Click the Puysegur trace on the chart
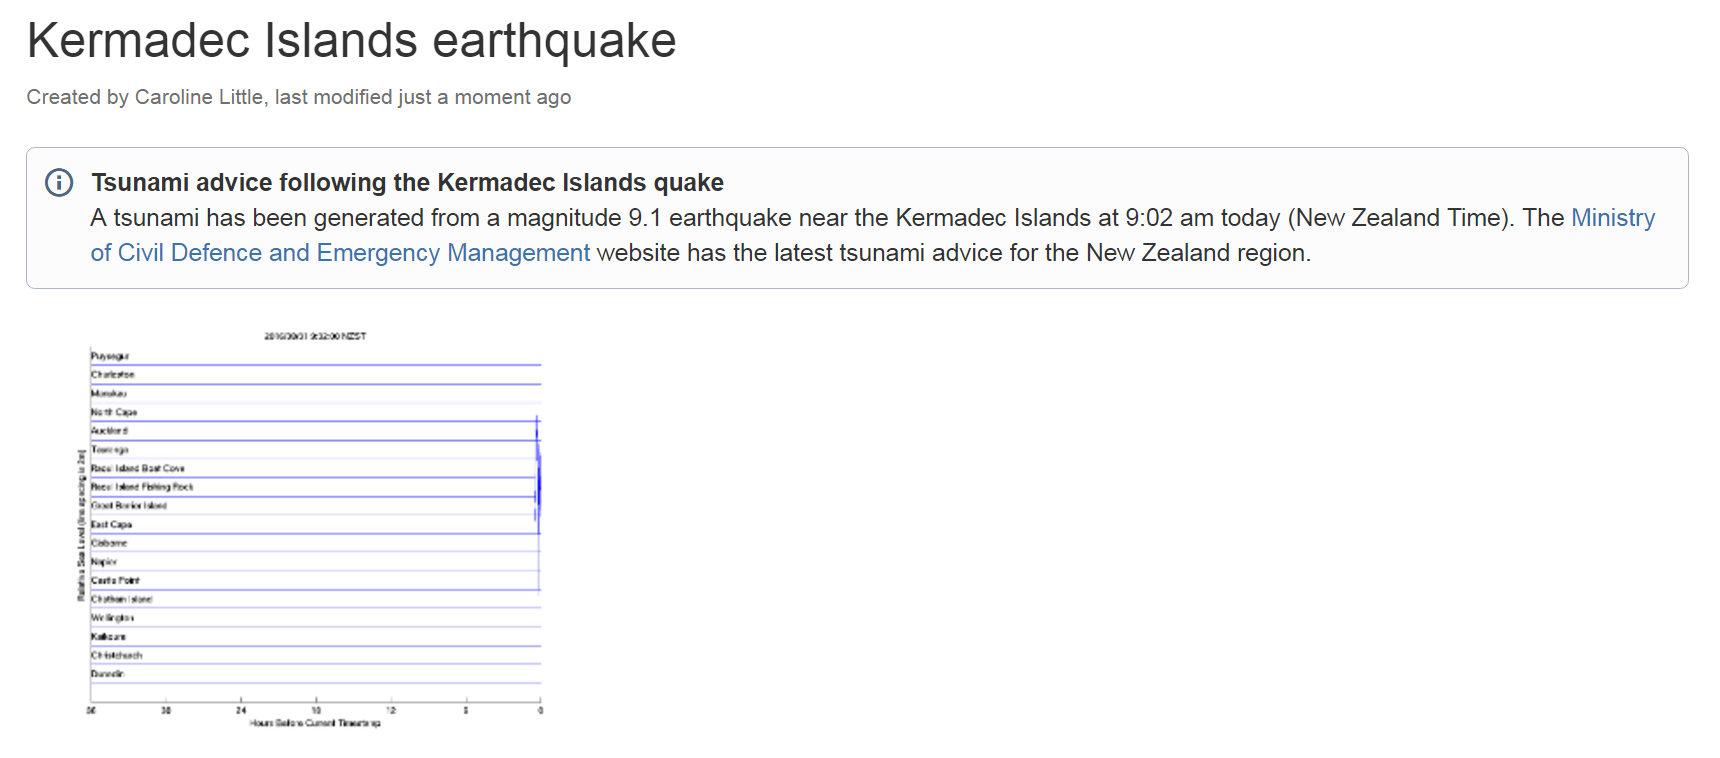 coord(316,365)
